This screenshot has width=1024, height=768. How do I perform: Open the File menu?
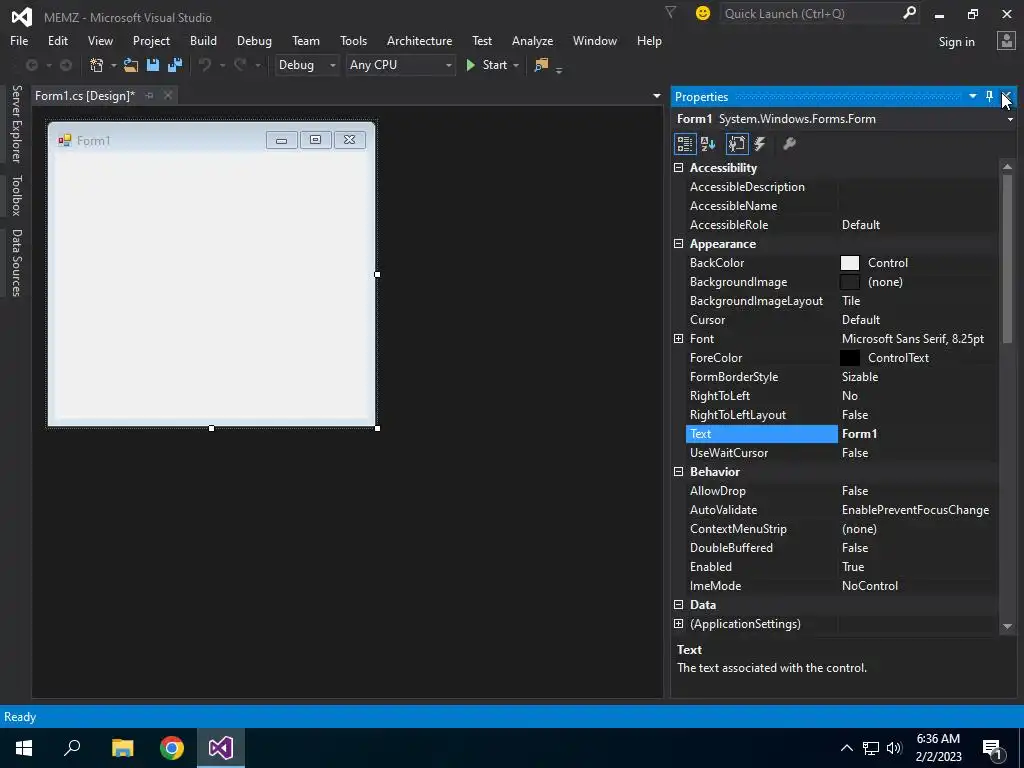[19, 40]
